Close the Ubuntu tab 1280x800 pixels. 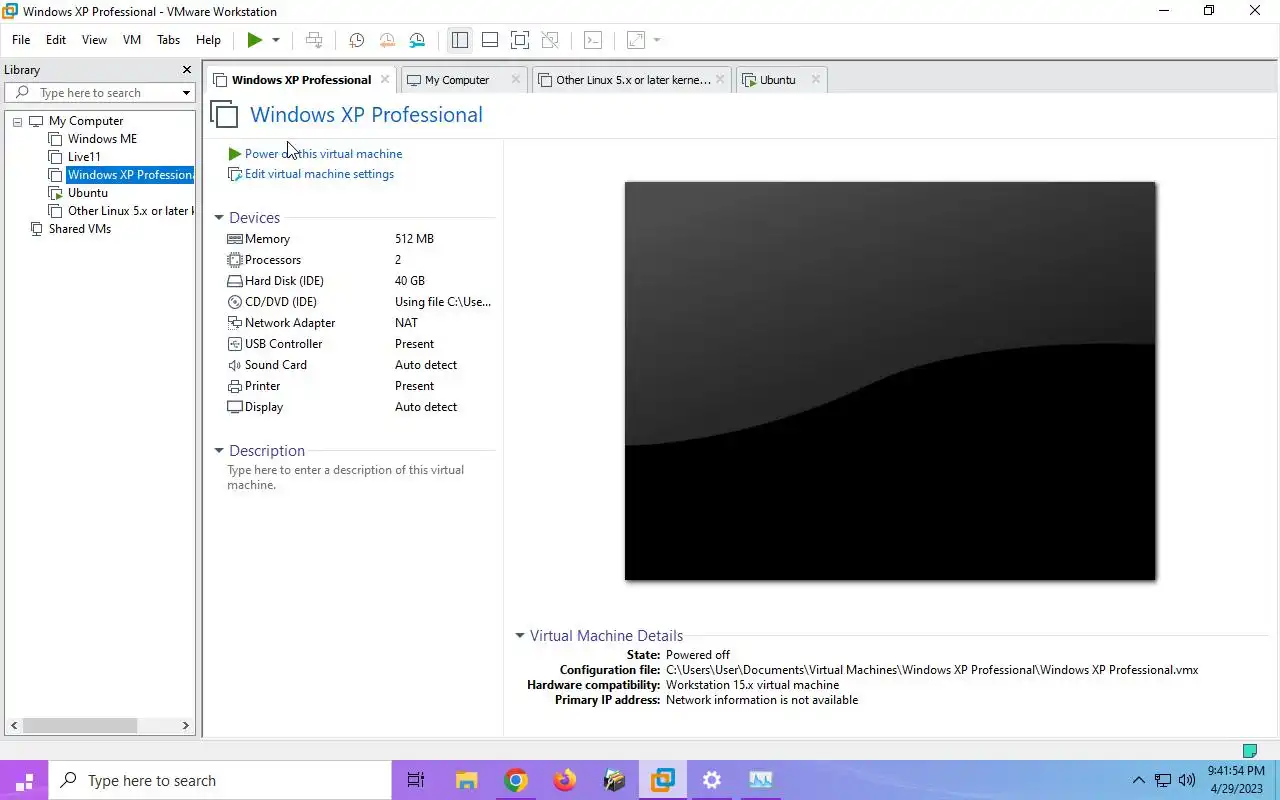[x=816, y=79]
